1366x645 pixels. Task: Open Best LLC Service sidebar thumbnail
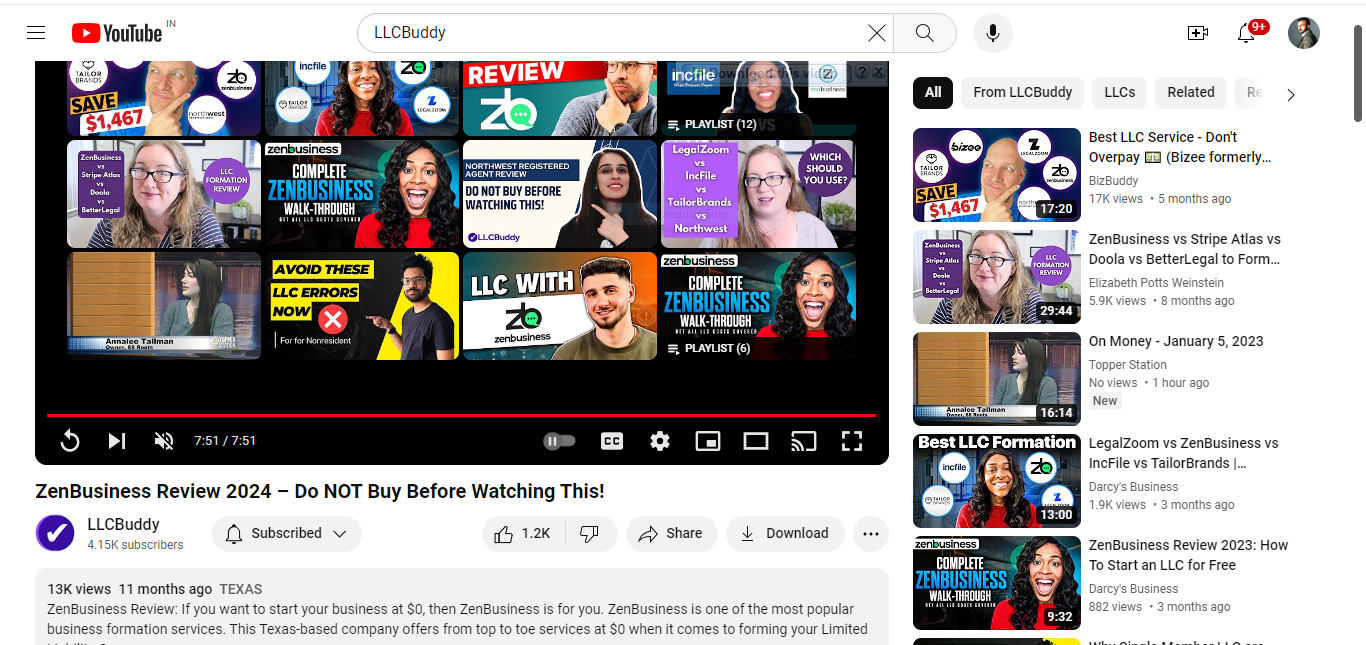(997, 175)
